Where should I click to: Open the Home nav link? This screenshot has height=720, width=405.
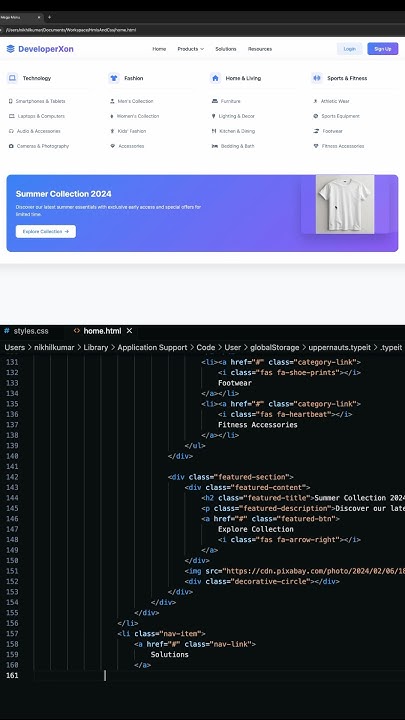[159, 49]
